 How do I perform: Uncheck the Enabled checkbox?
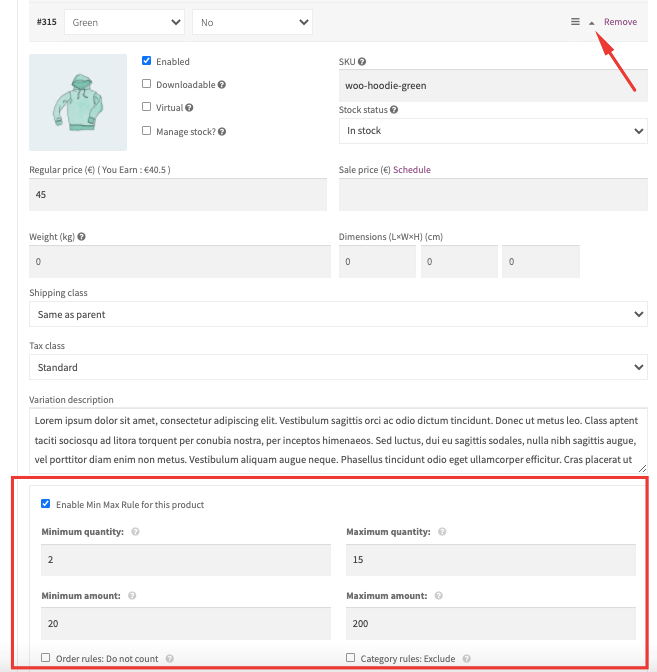(147, 61)
